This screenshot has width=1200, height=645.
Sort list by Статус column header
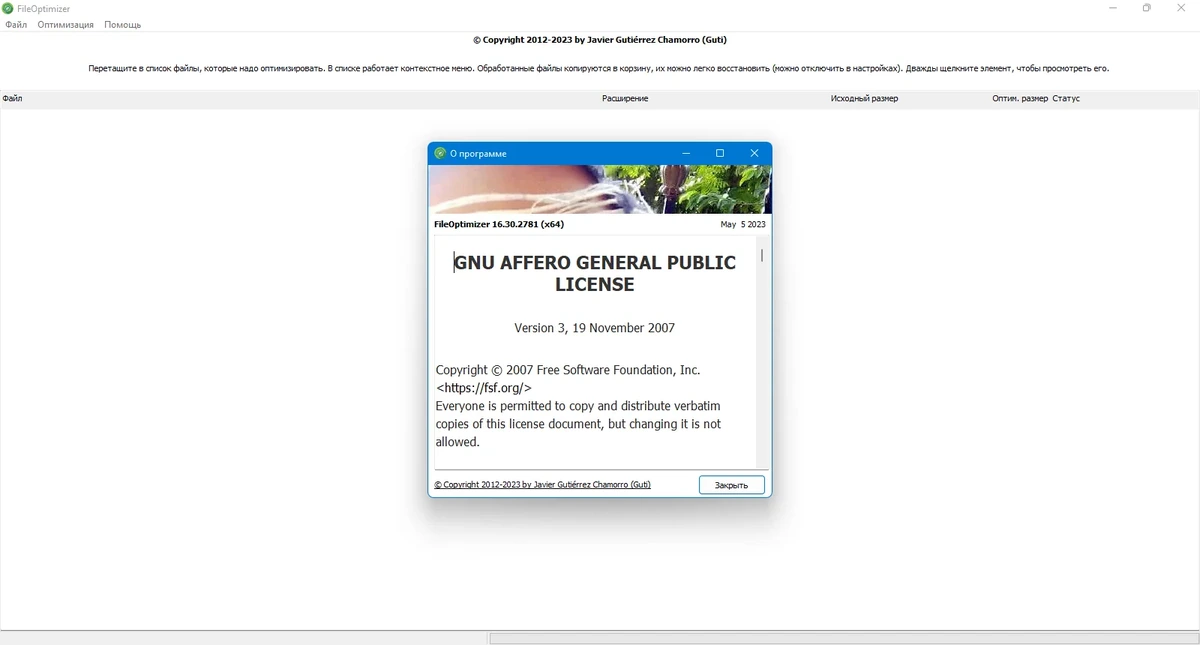[x=1066, y=98]
